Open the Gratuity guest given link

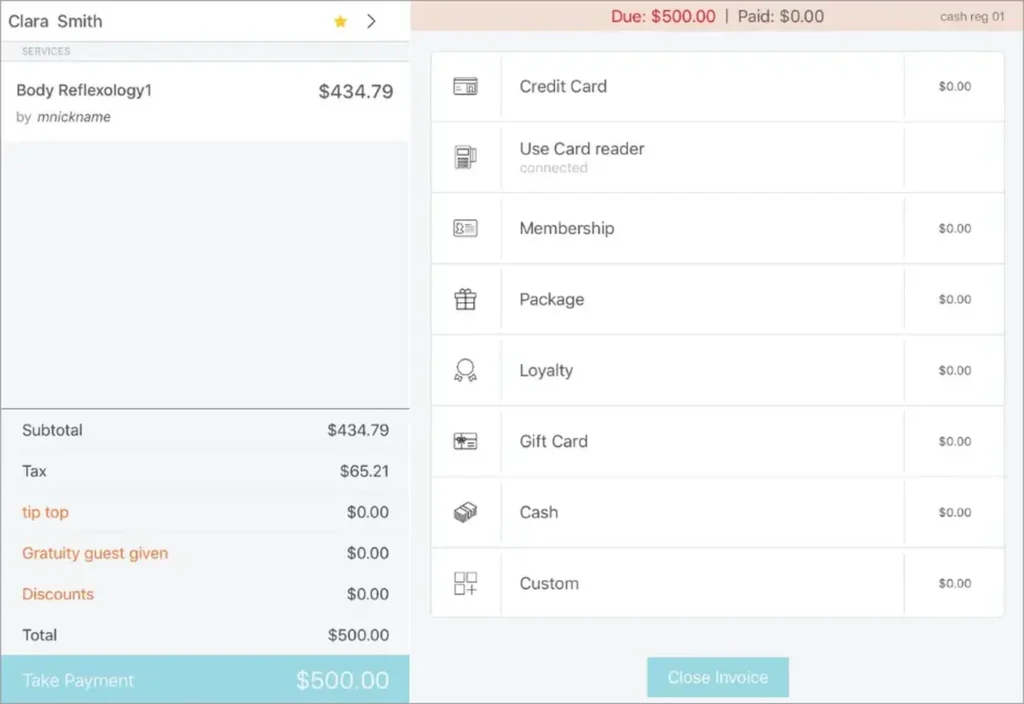95,553
